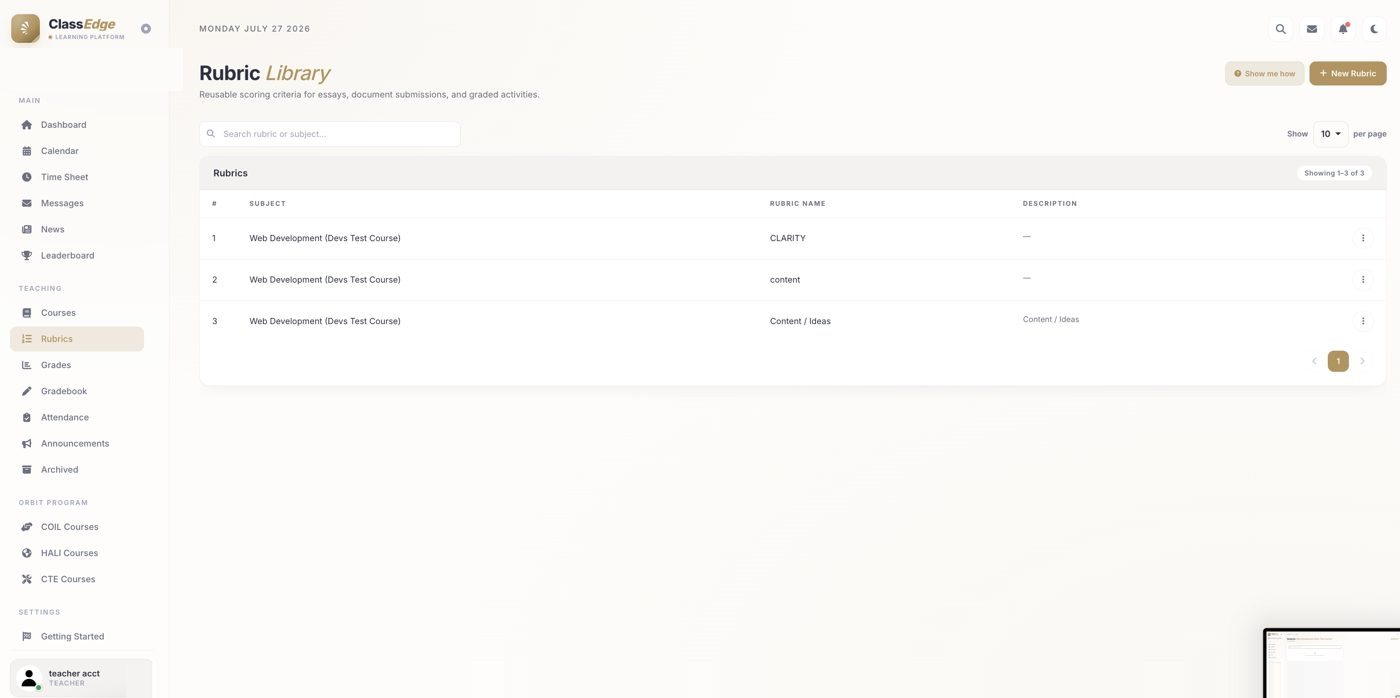Open Time Sheet page

[77, 177]
